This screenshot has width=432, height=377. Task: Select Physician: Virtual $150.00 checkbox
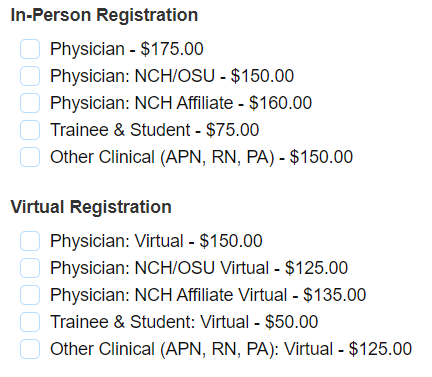click(30, 241)
